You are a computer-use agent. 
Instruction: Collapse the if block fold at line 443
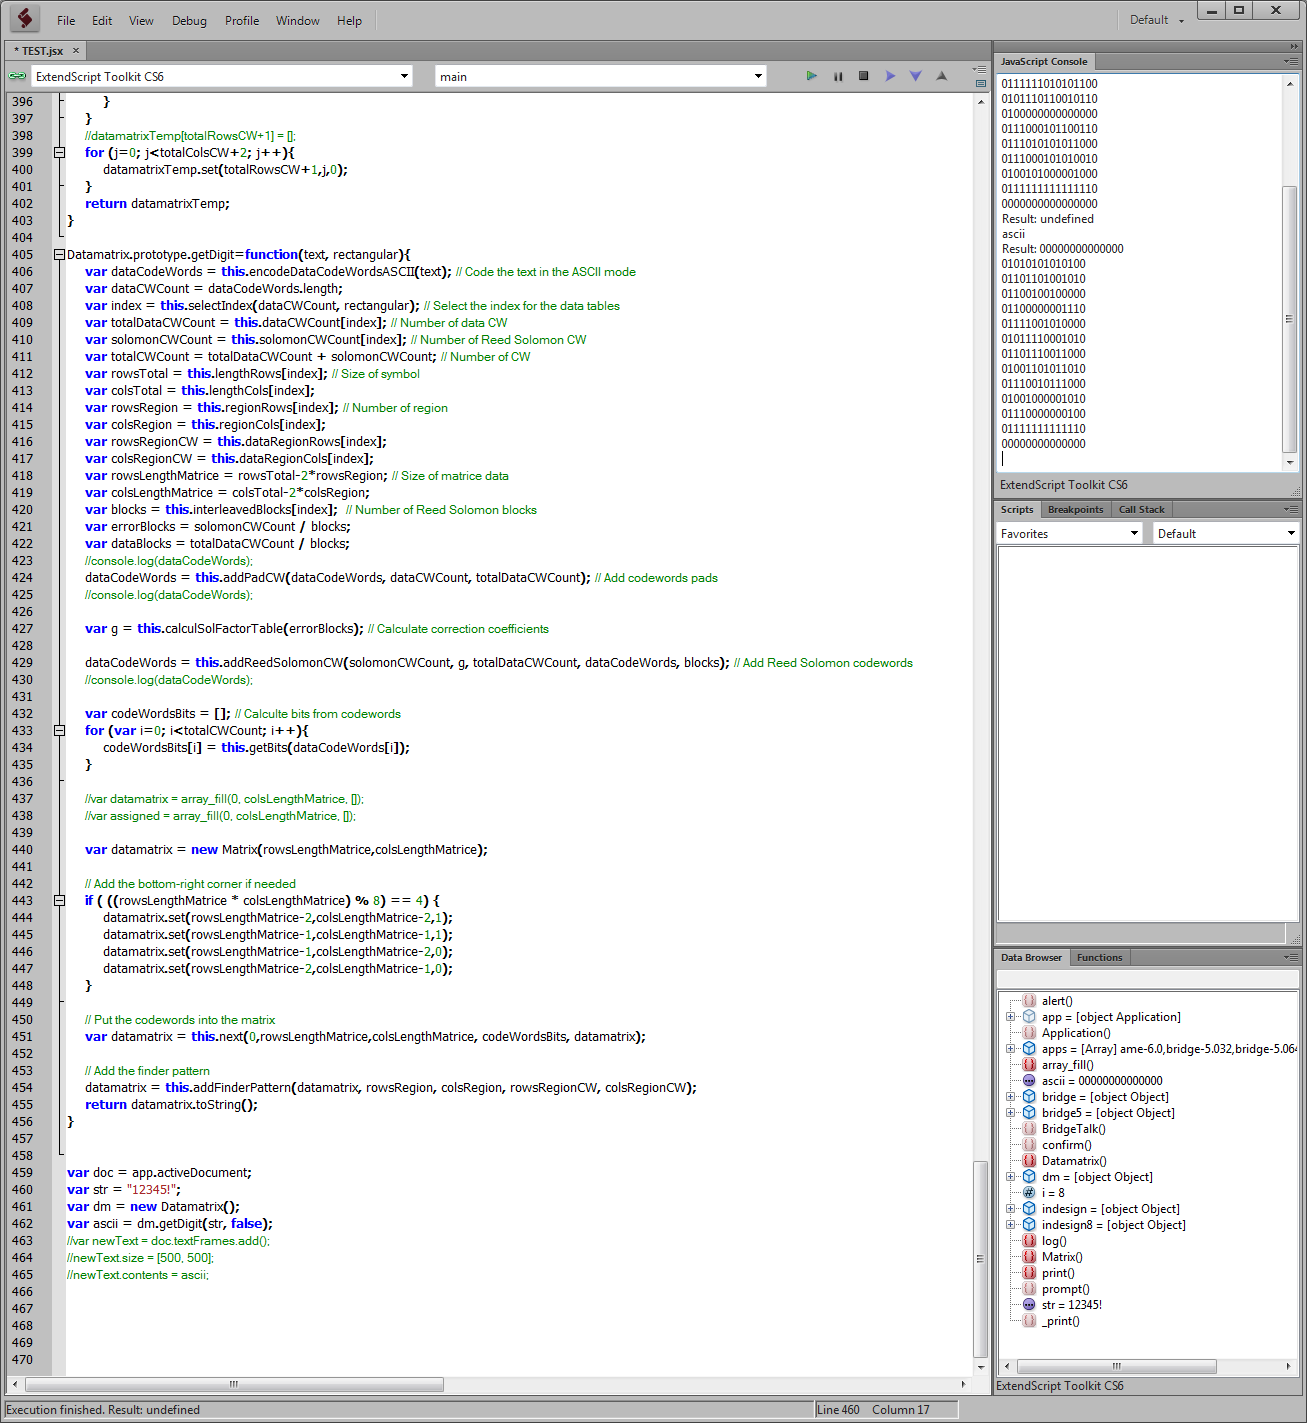pyautogui.click(x=59, y=901)
